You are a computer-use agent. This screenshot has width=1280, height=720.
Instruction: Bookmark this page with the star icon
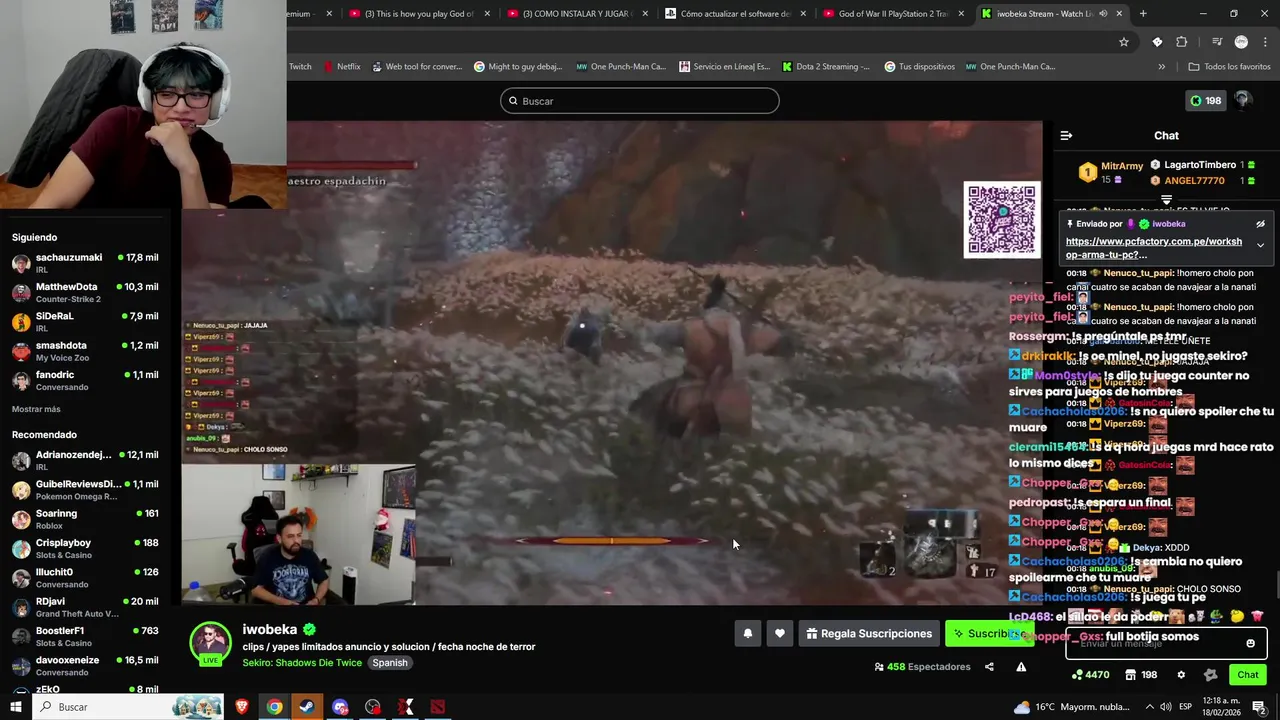[1124, 42]
